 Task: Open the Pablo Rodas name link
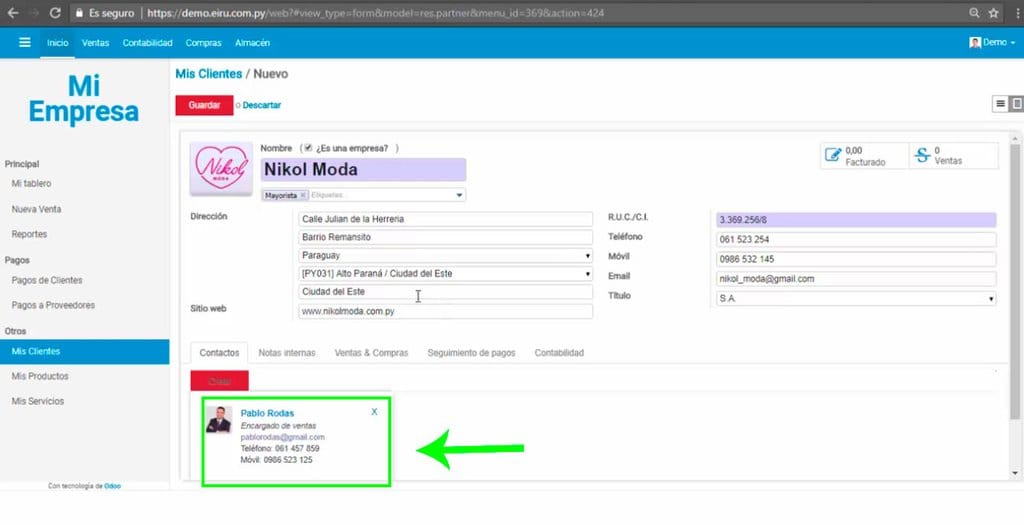(267, 413)
